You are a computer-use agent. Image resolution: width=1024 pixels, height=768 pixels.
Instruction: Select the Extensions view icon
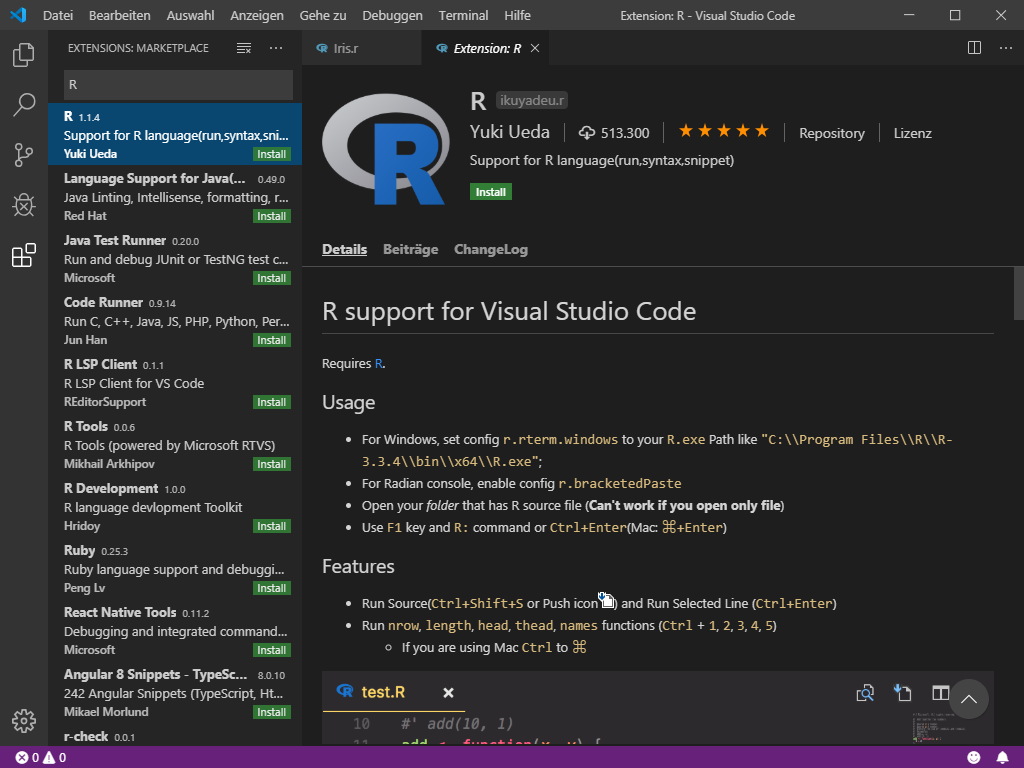coord(24,255)
